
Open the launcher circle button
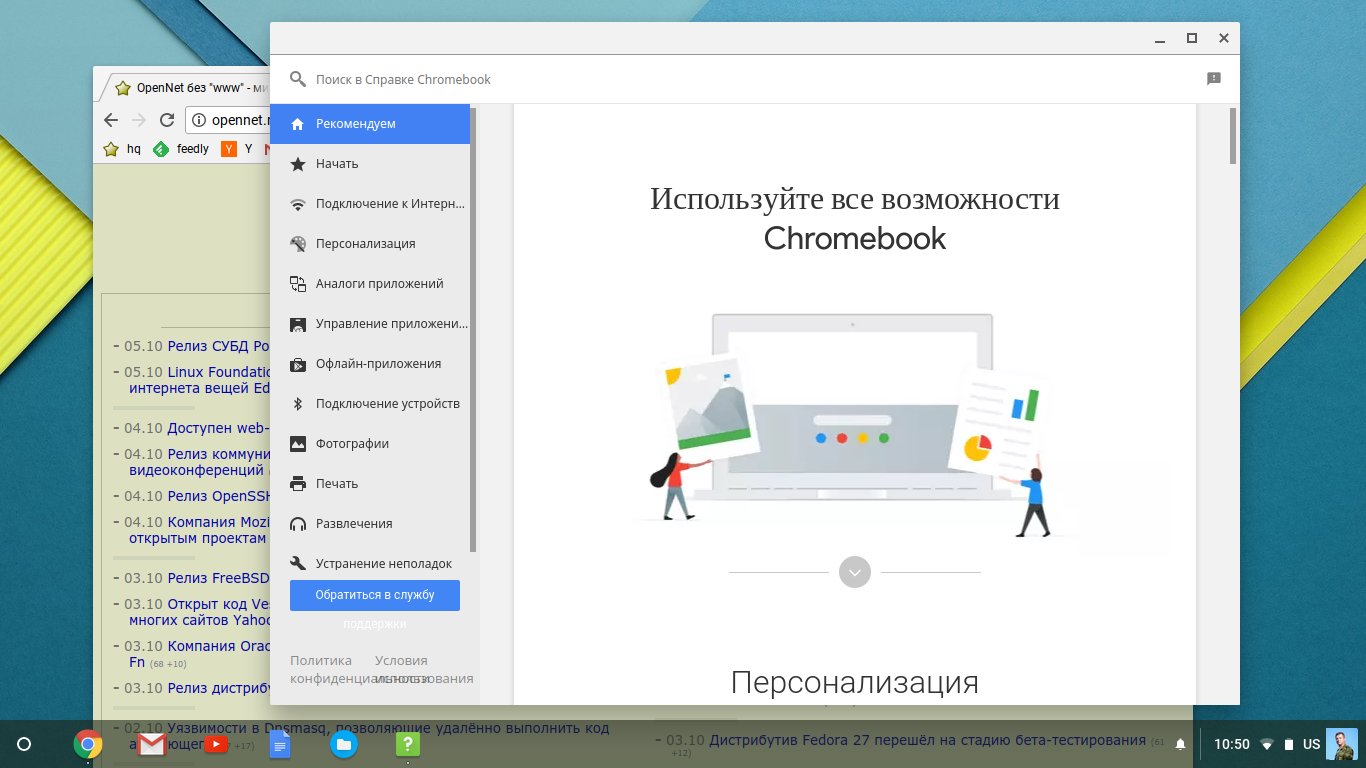tap(24, 744)
